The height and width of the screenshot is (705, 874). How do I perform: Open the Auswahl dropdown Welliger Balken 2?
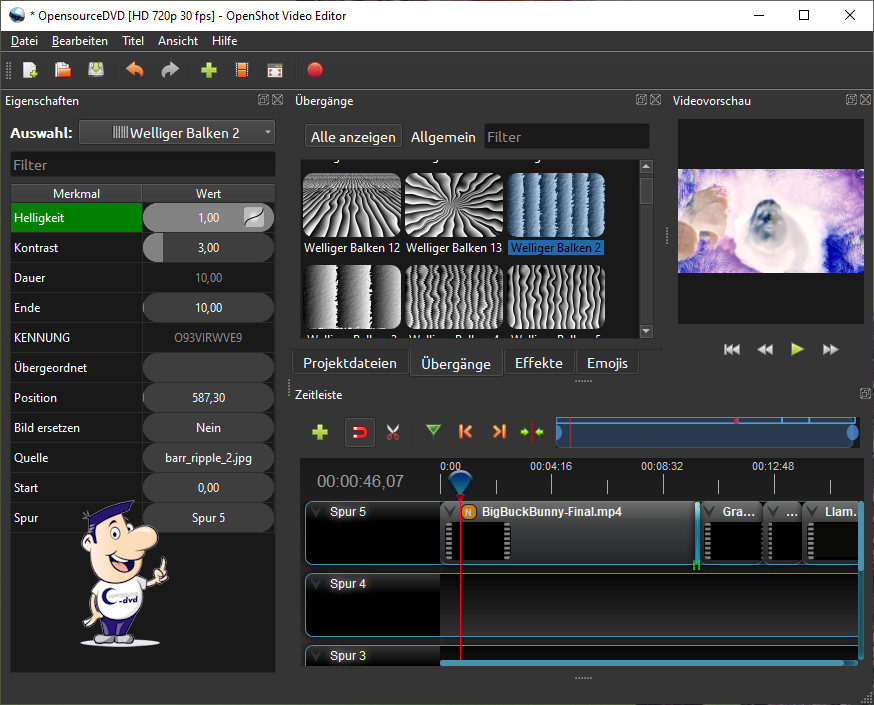click(x=177, y=133)
